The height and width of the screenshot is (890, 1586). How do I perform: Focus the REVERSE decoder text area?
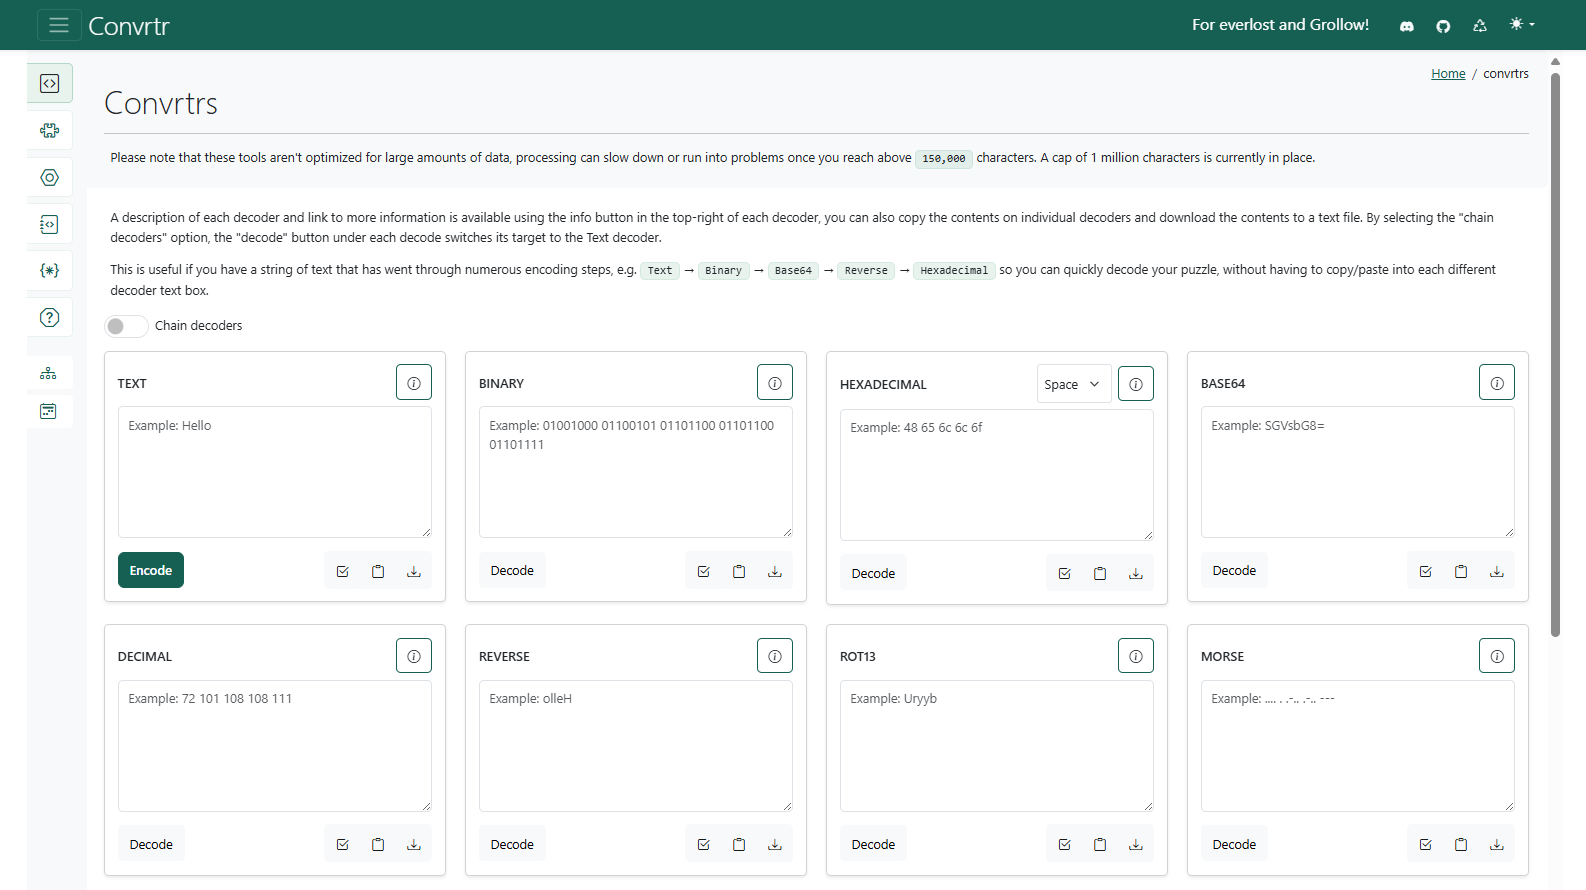(635, 745)
